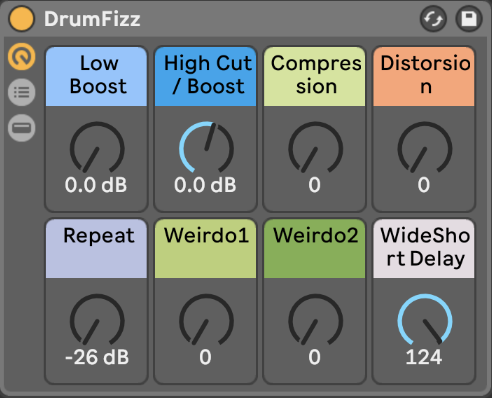Click the High Cut / Boost 0.0 dB value

pyautogui.click(x=205, y=185)
